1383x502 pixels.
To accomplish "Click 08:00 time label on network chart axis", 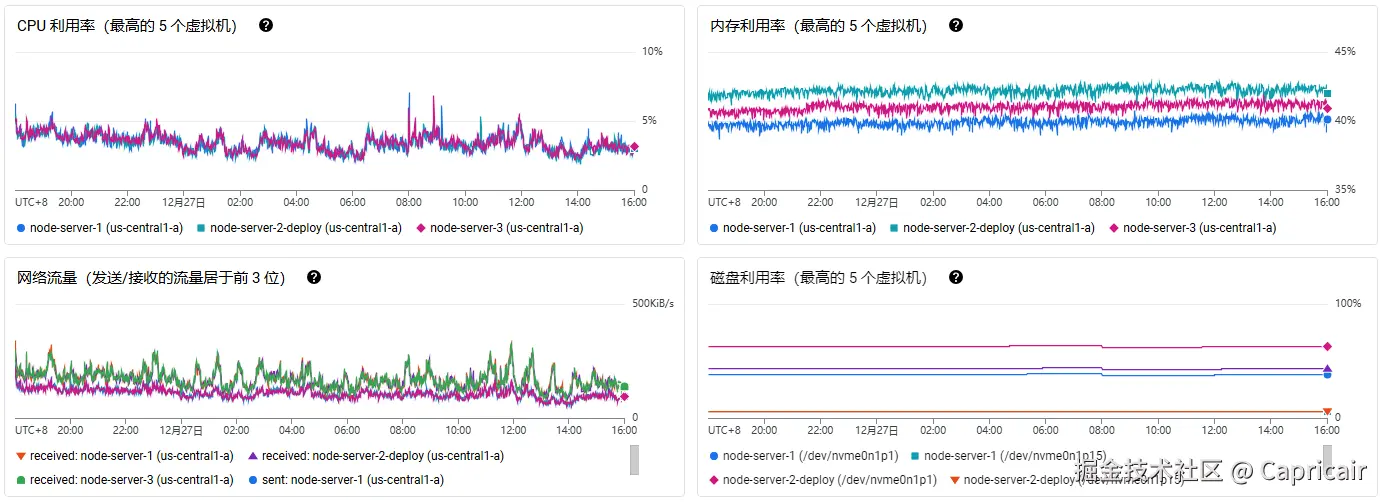I will click(x=402, y=430).
